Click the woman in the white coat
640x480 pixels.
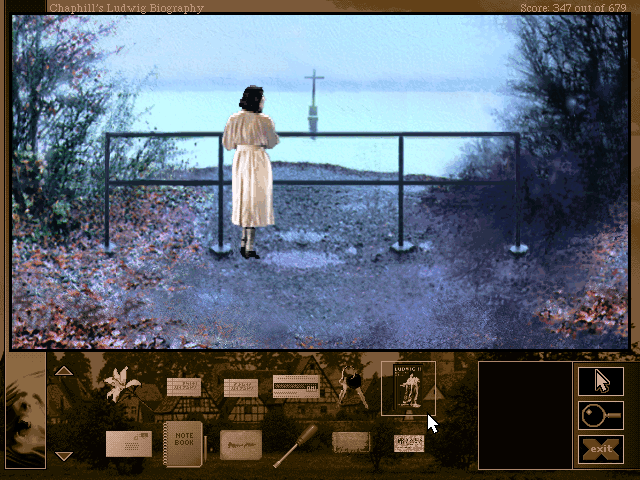tap(250, 172)
